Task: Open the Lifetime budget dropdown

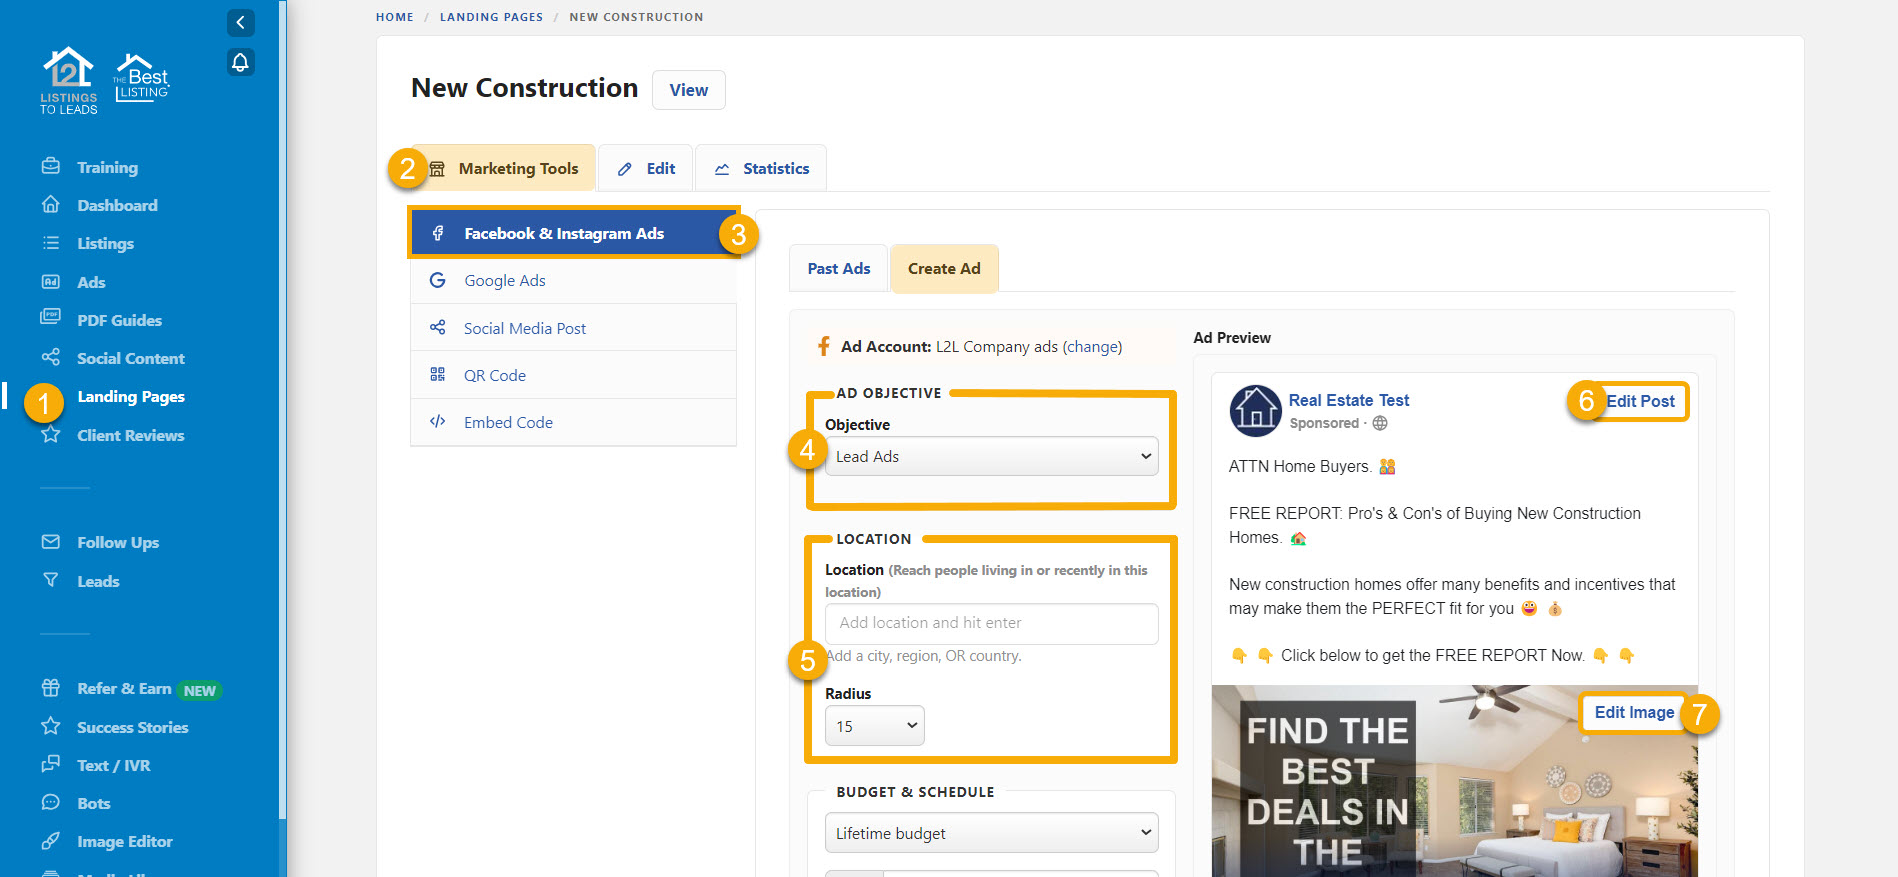Action: coord(991,833)
